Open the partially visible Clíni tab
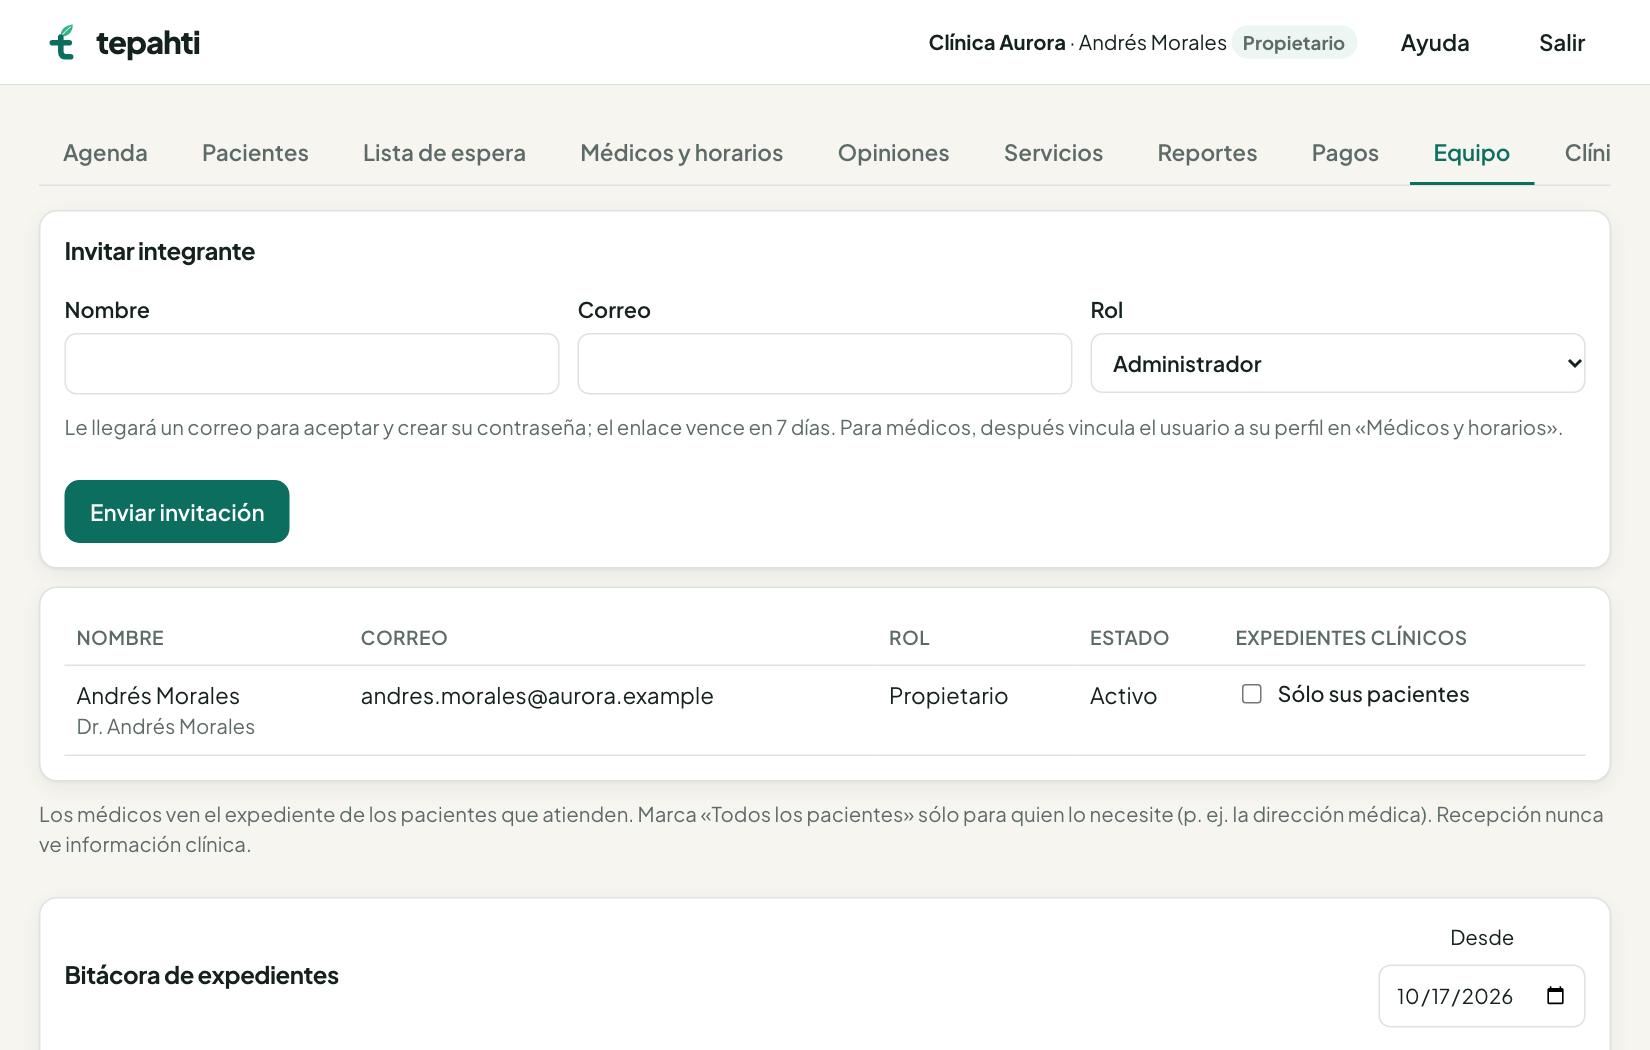The height and width of the screenshot is (1050, 1650). tap(1587, 153)
